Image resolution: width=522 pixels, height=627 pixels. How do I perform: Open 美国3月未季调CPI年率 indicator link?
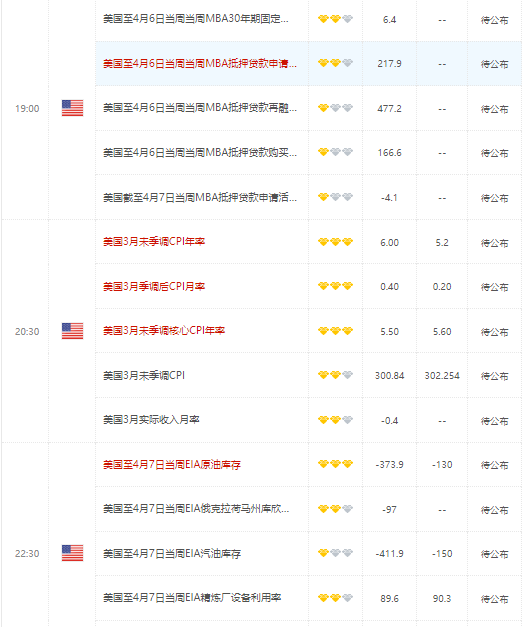154,242
